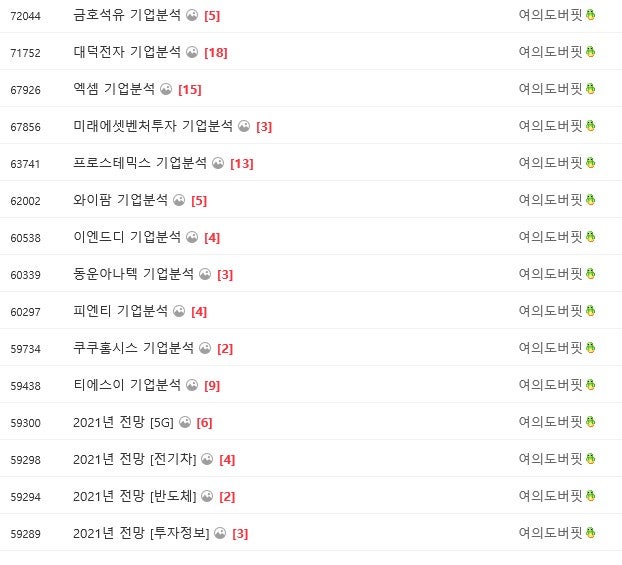This screenshot has width=622, height=565.
Task: Open the 와이팜 기업분석 post
Action: tap(121, 200)
